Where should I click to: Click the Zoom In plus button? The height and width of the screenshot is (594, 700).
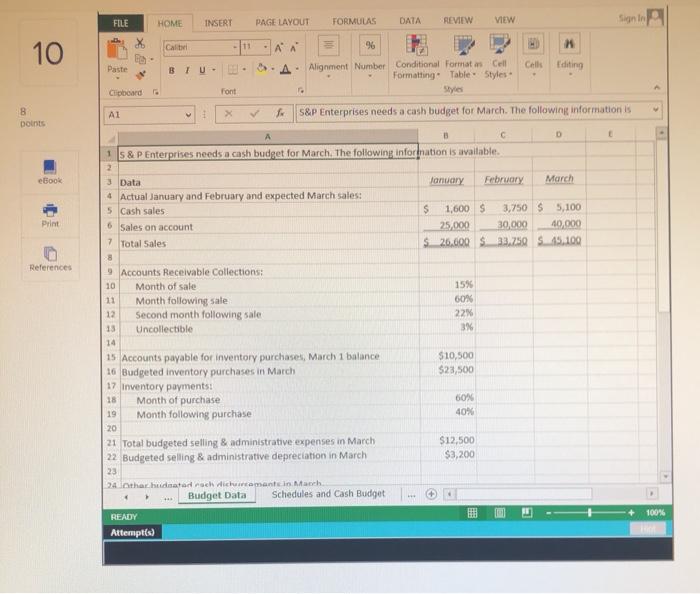click(x=631, y=513)
